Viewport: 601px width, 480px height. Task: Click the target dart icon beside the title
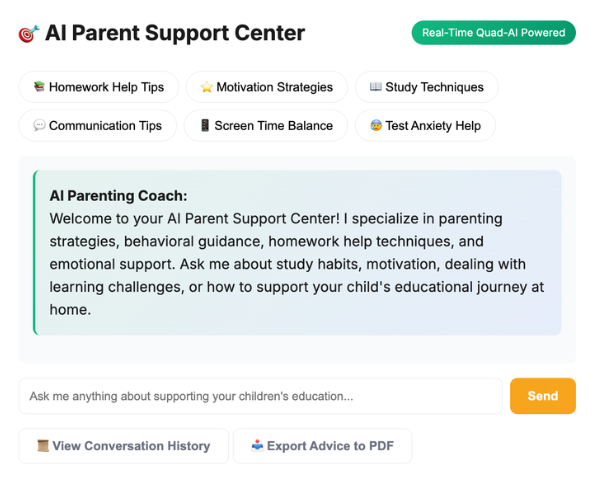pos(28,34)
